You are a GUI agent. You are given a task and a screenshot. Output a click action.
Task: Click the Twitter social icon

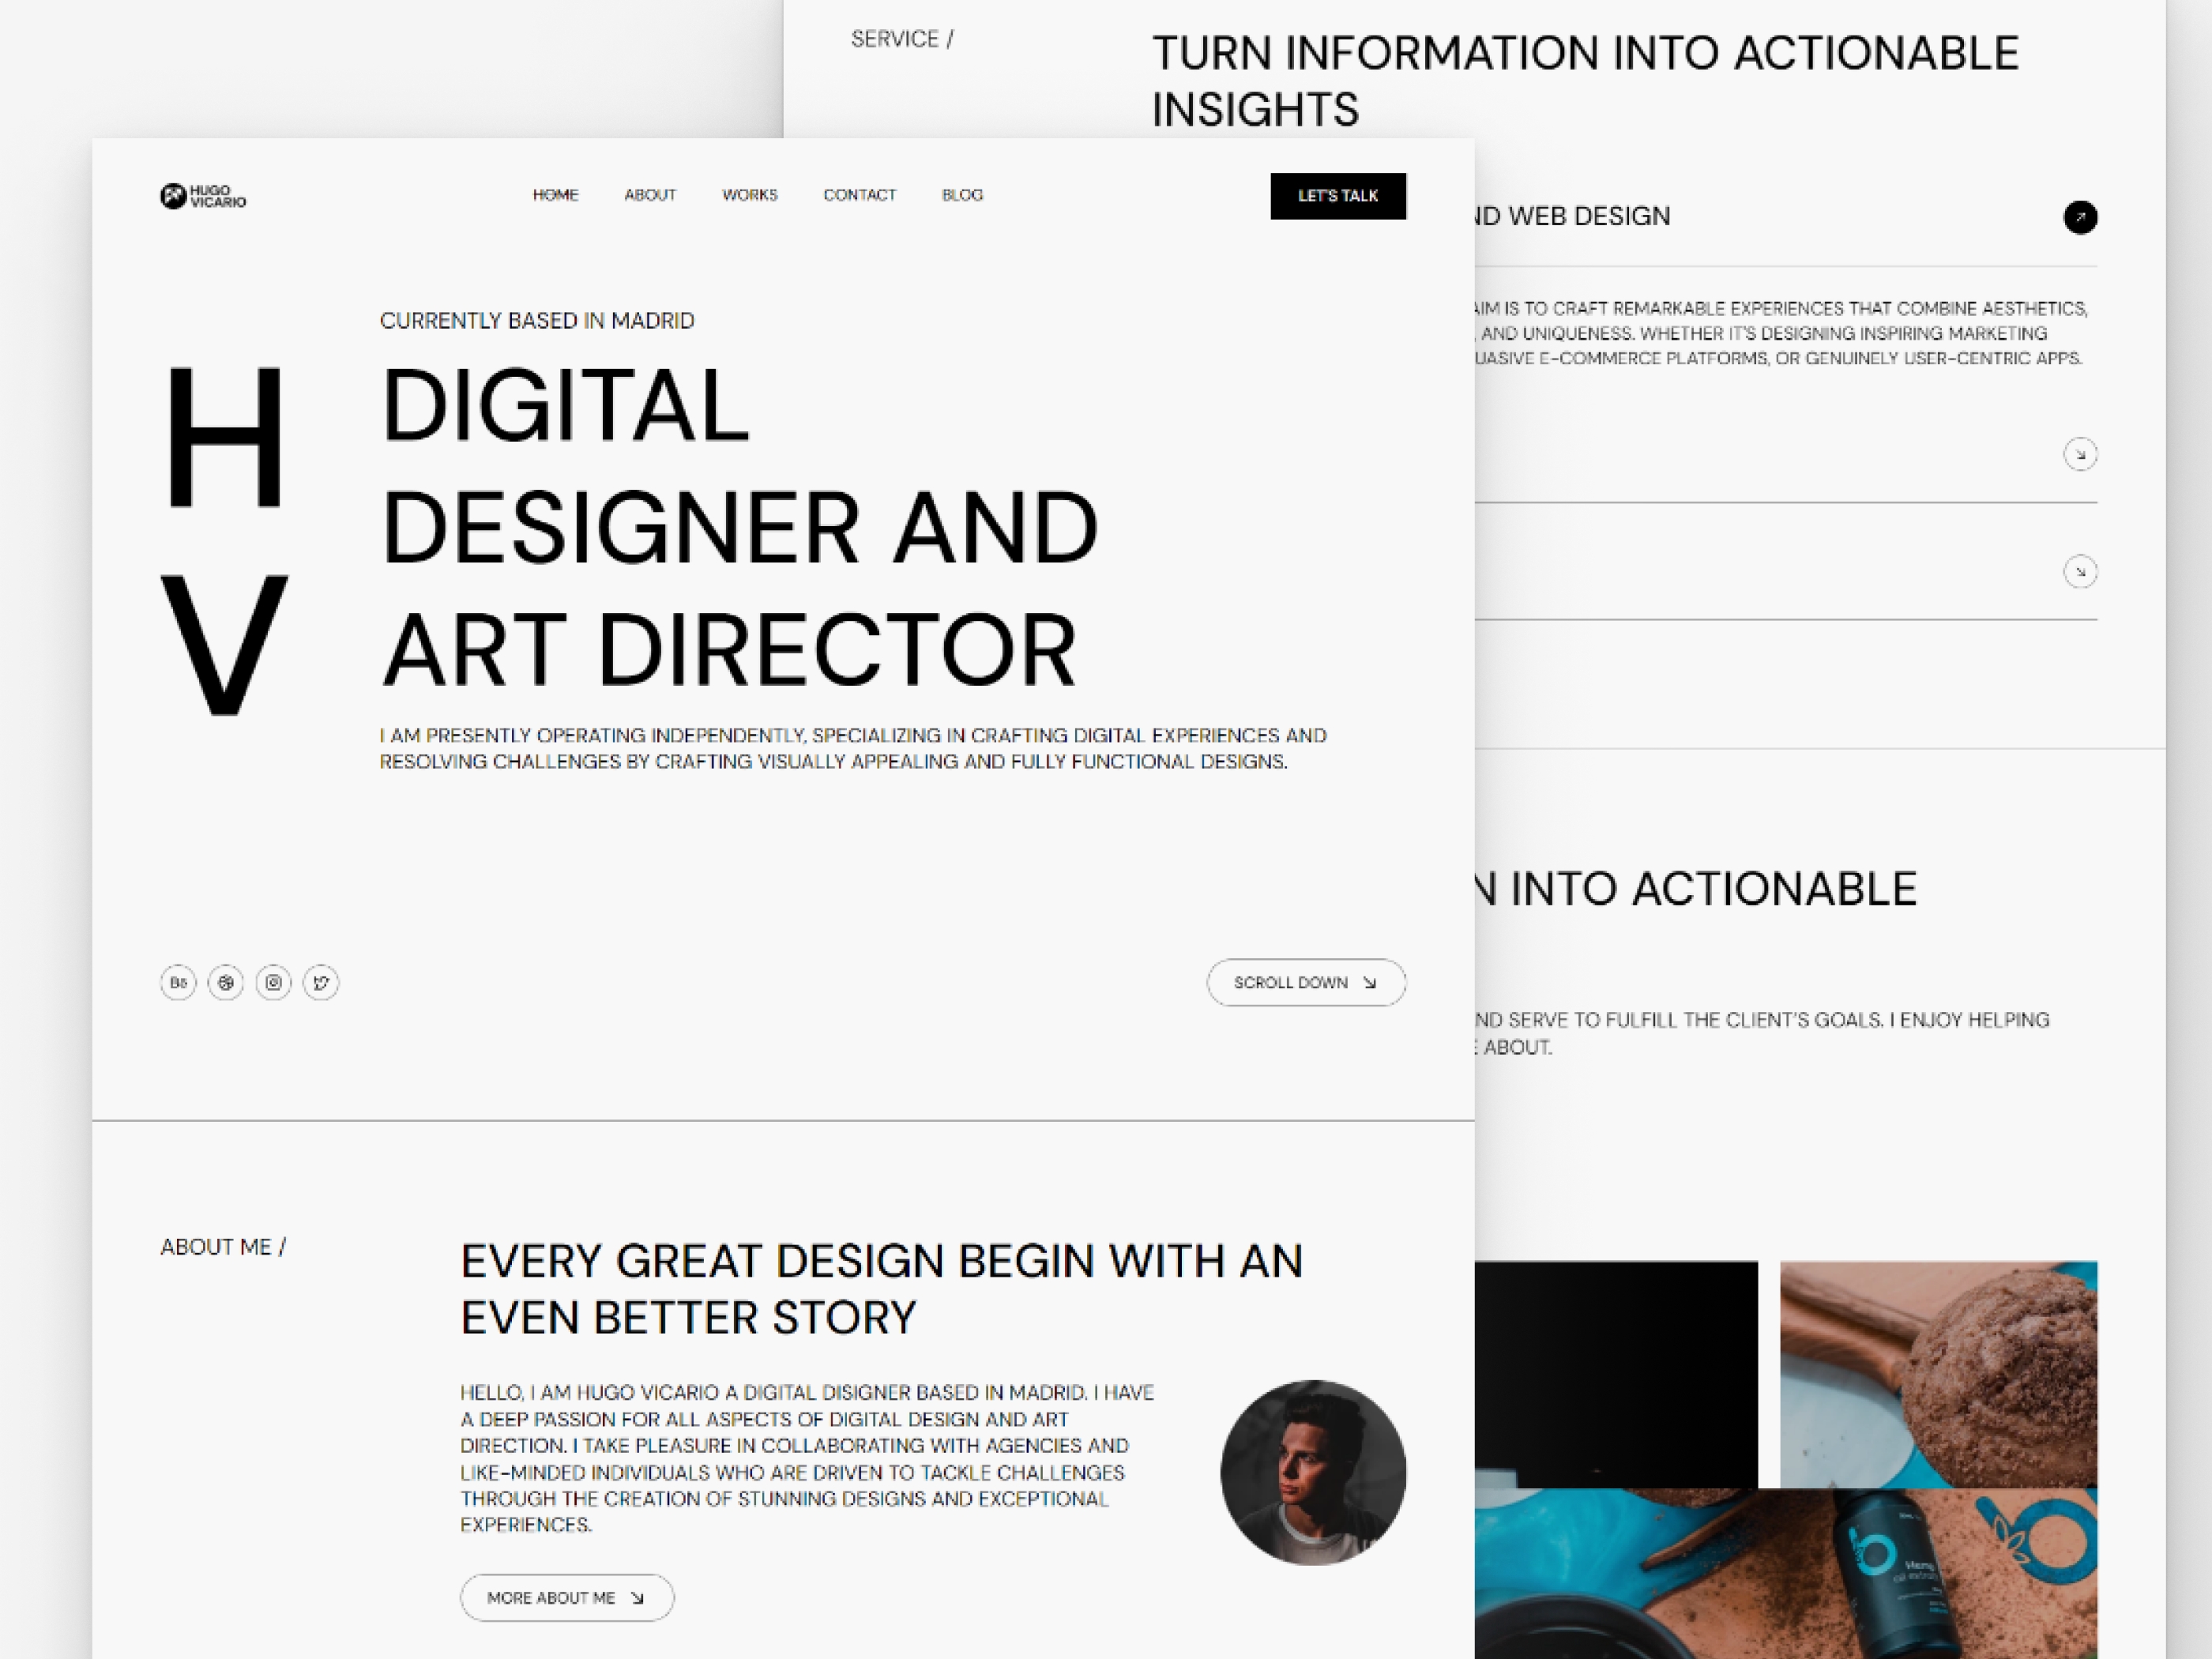(x=321, y=982)
